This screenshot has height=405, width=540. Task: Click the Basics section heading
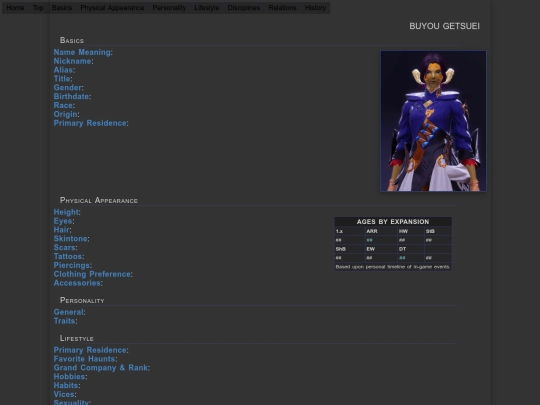pos(72,40)
